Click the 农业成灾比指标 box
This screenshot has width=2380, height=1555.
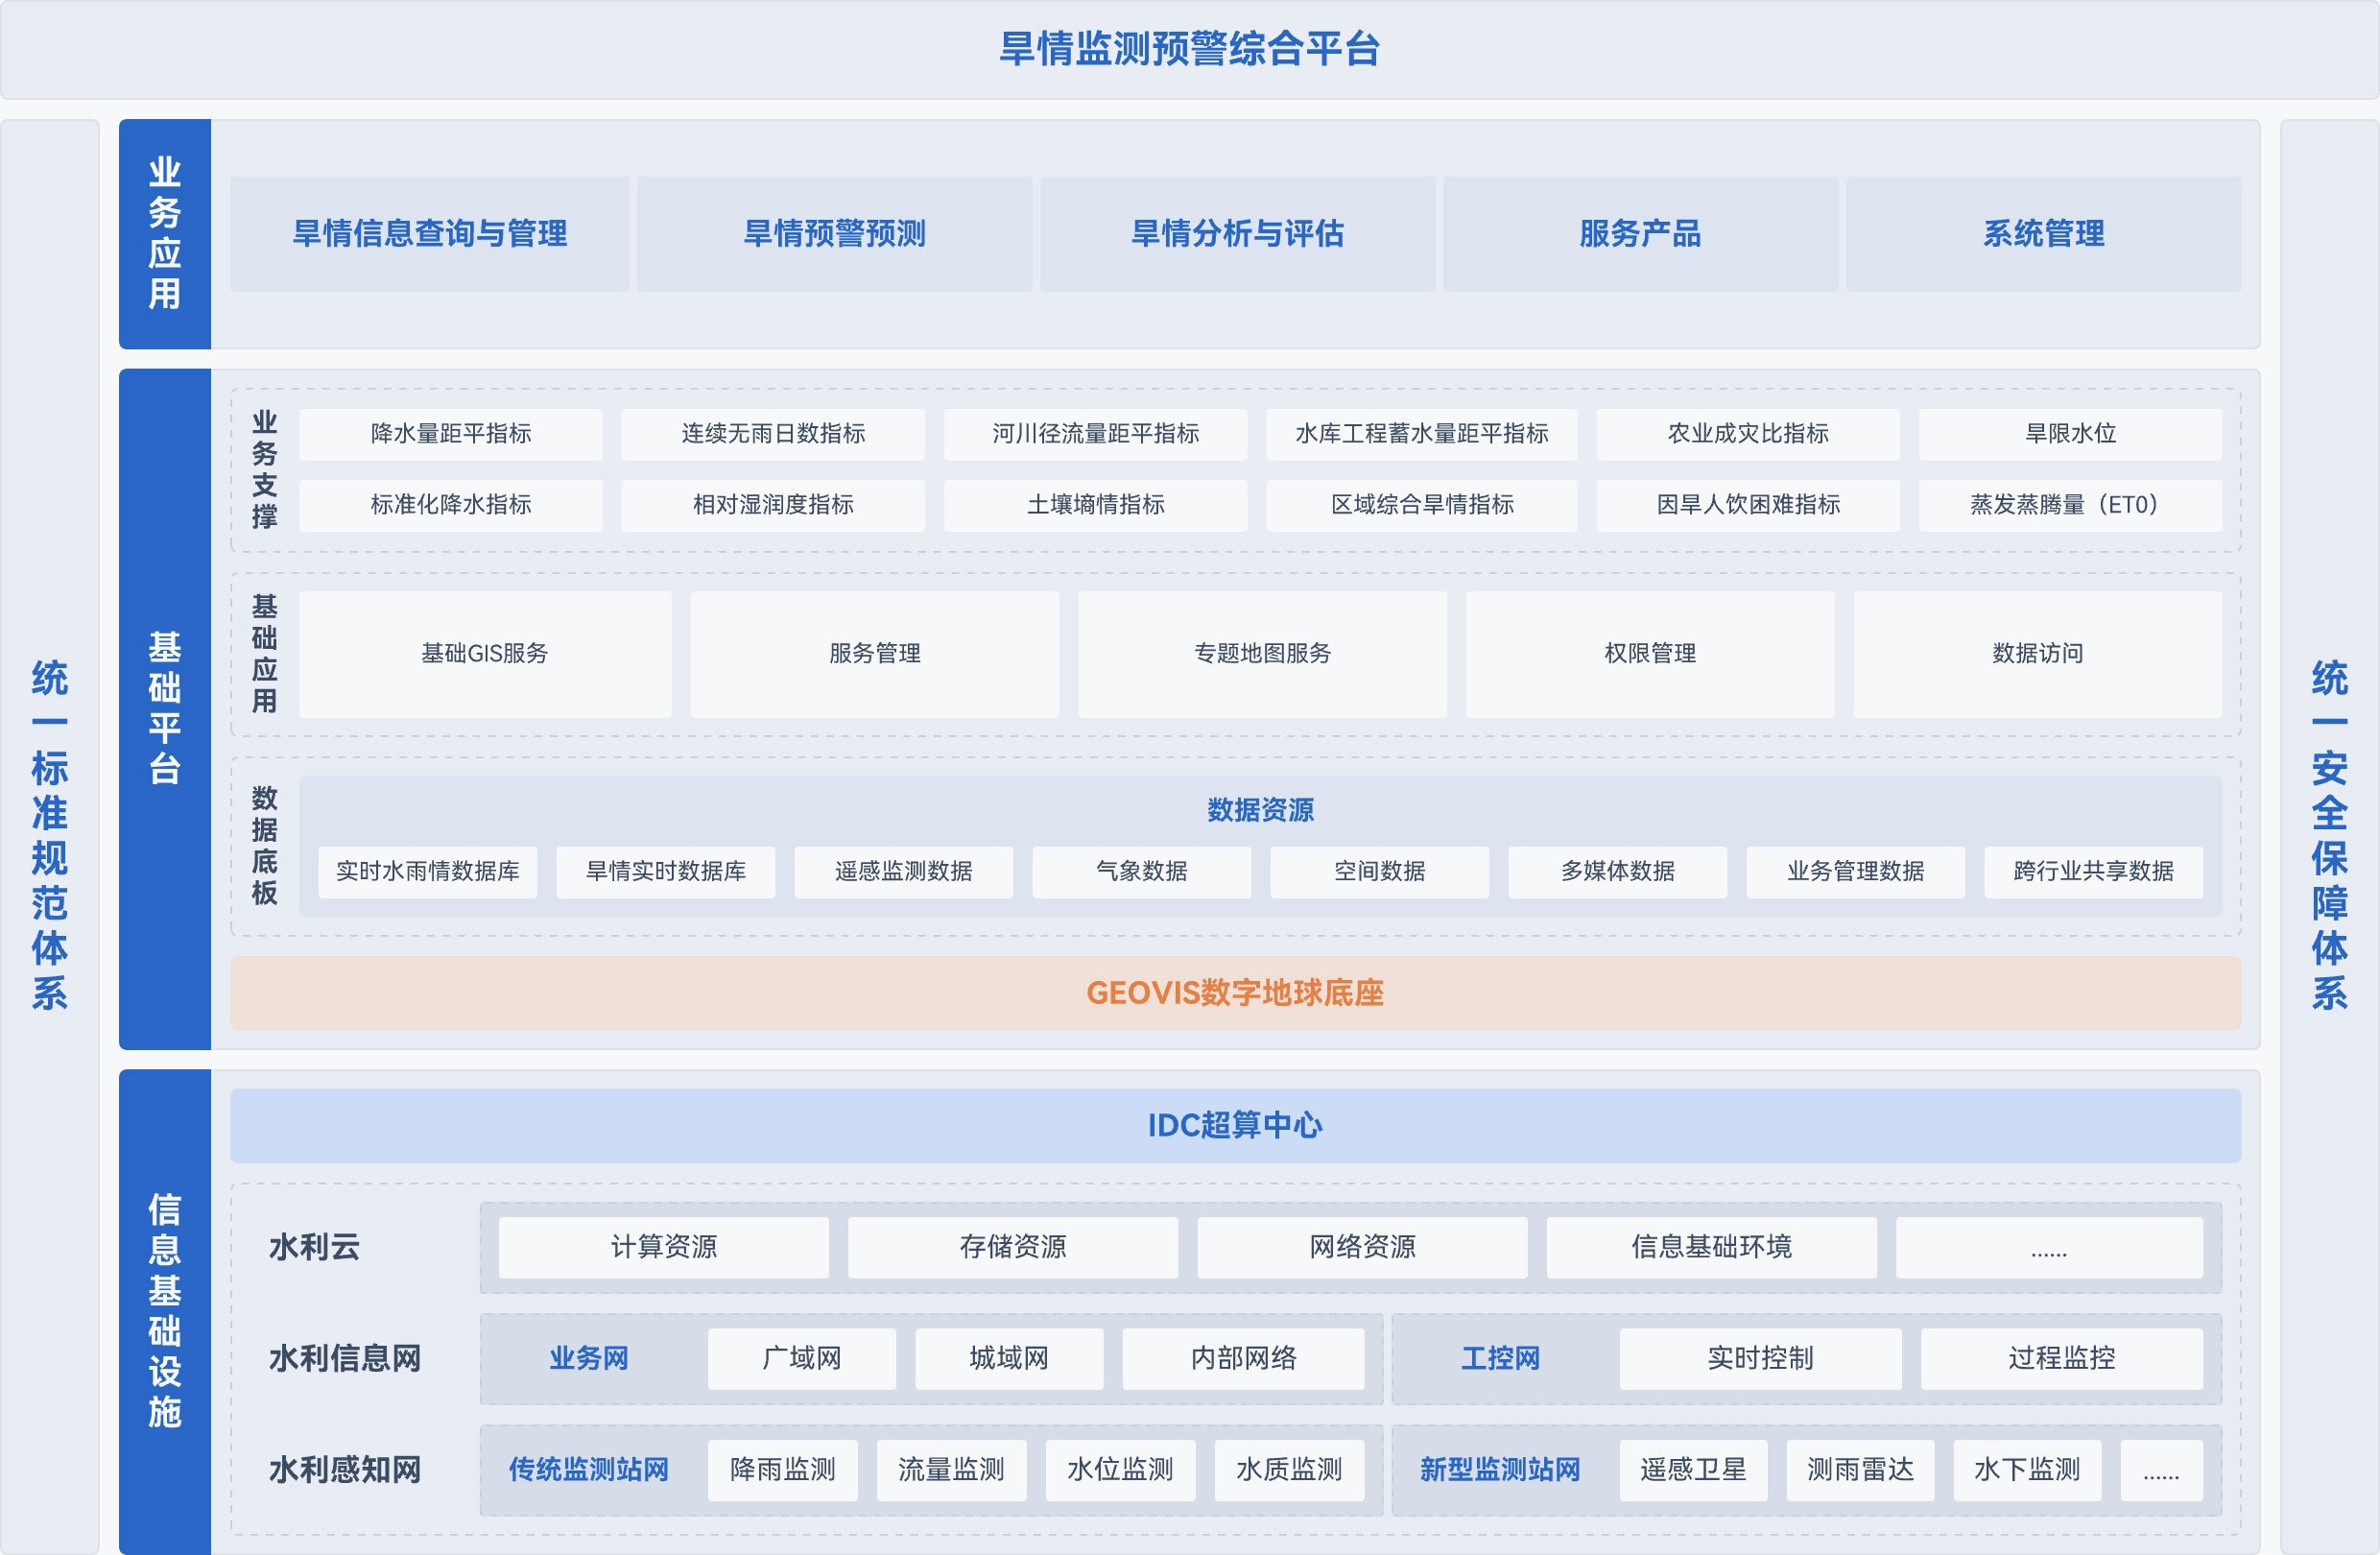(x=1747, y=434)
